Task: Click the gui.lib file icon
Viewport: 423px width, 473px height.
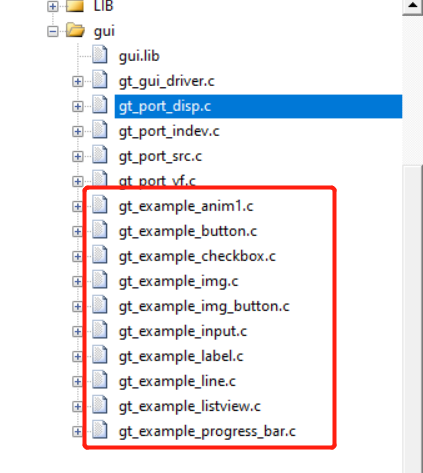Action: (x=100, y=55)
